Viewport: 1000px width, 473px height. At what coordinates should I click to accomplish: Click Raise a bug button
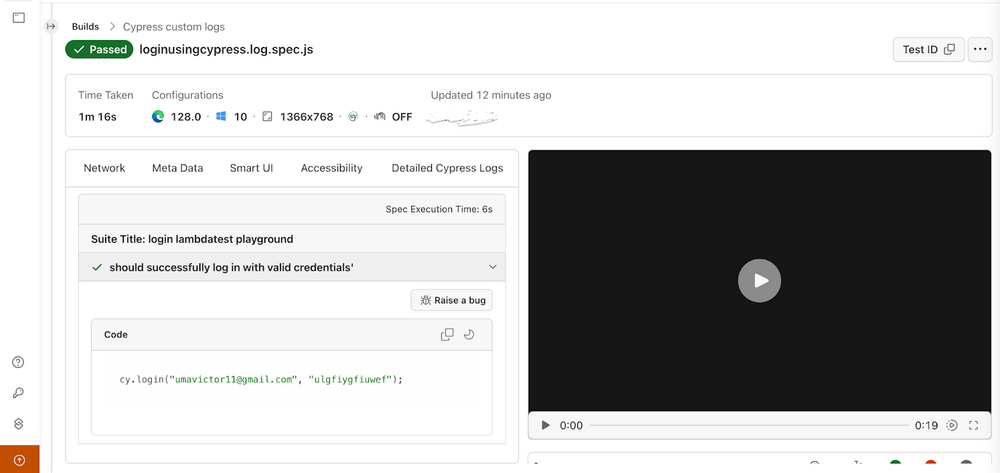tap(452, 300)
